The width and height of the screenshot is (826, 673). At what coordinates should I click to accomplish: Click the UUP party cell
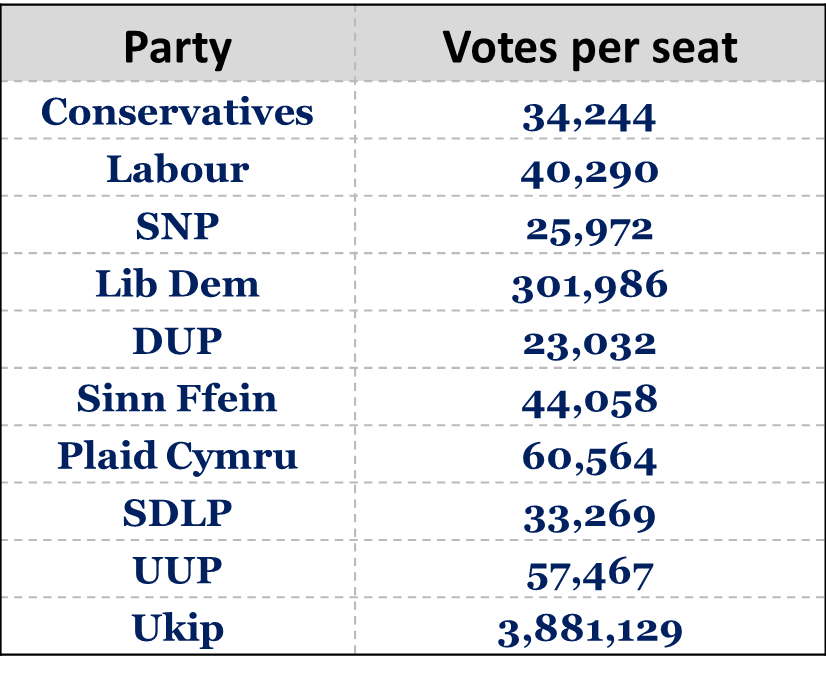click(177, 571)
